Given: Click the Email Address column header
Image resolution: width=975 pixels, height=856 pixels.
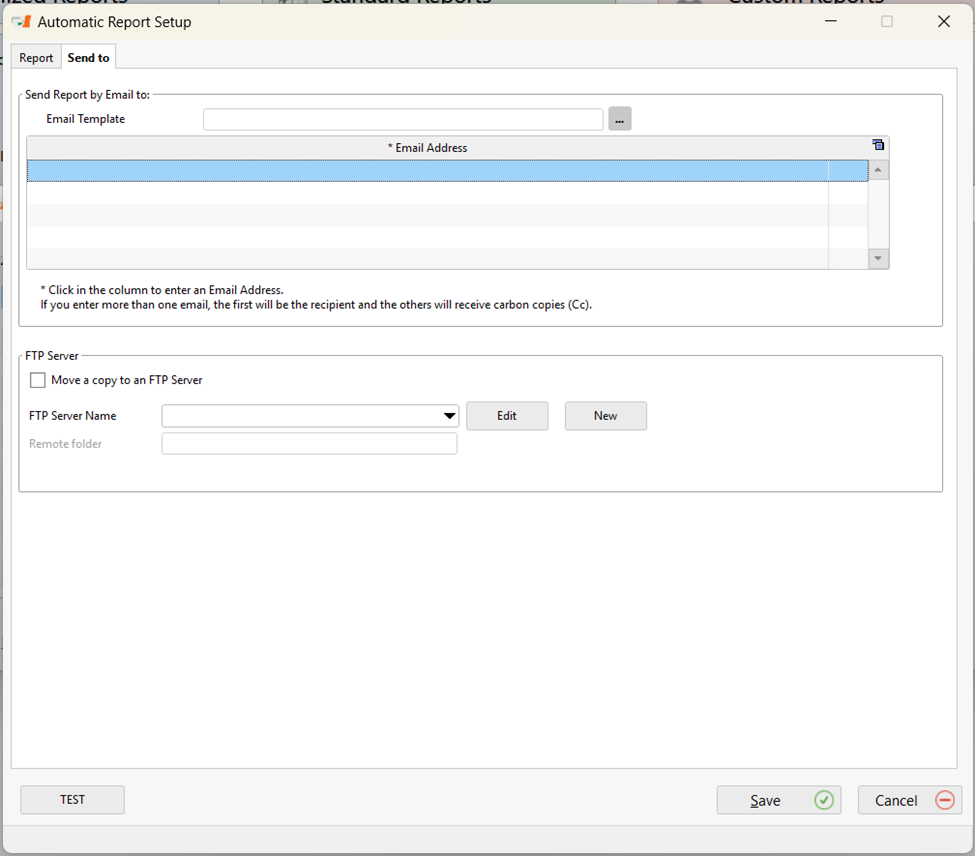Looking at the screenshot, I should click(427, 148).
